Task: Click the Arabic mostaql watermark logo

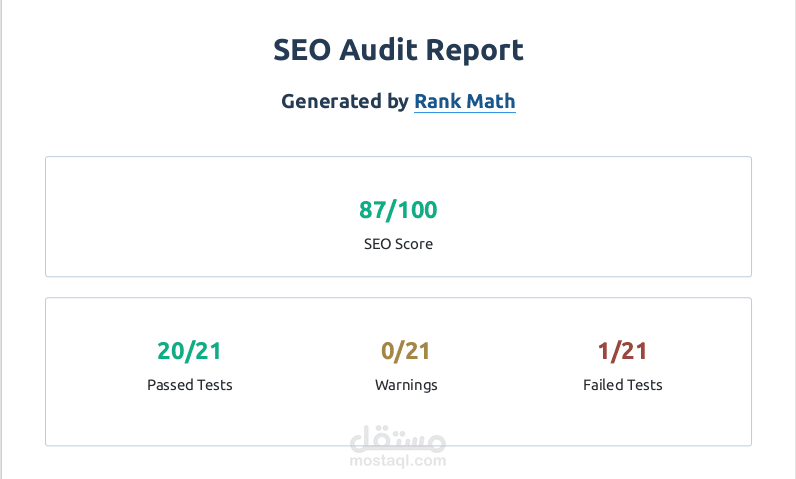Action: pyautogui.click(x=398, y=440)
